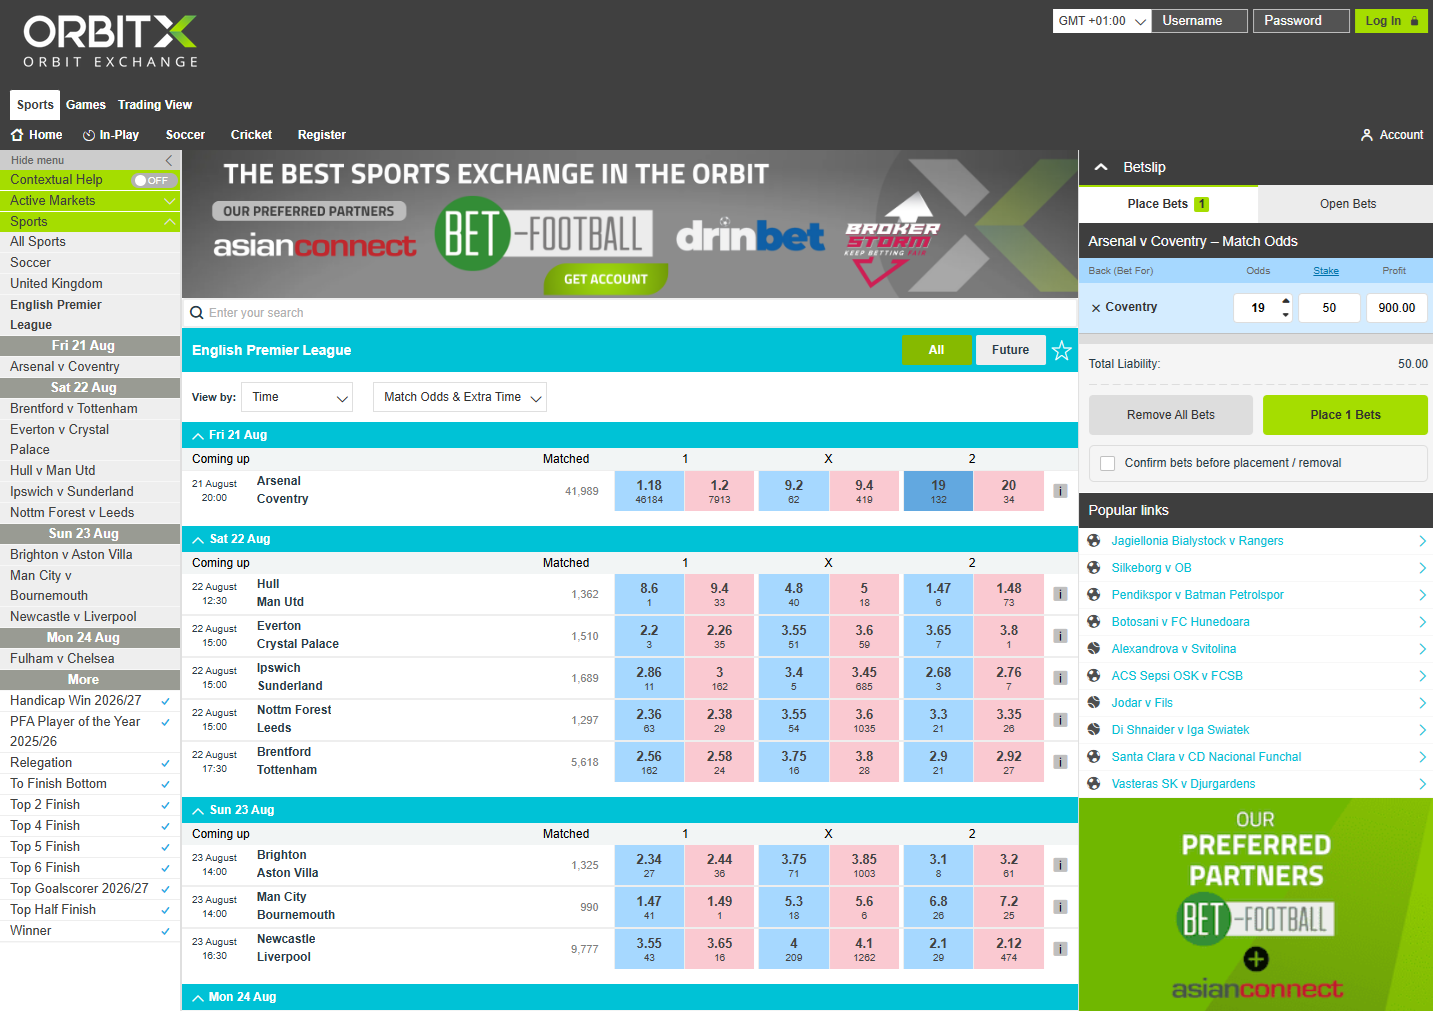Click the Register navigation link

point(322,135)
